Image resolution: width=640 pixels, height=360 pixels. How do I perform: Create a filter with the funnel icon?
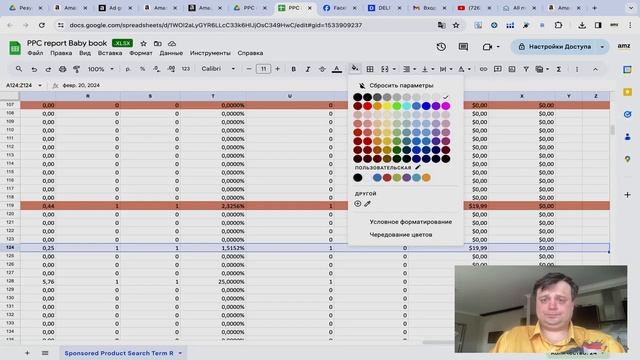click(x=526, y=69)
